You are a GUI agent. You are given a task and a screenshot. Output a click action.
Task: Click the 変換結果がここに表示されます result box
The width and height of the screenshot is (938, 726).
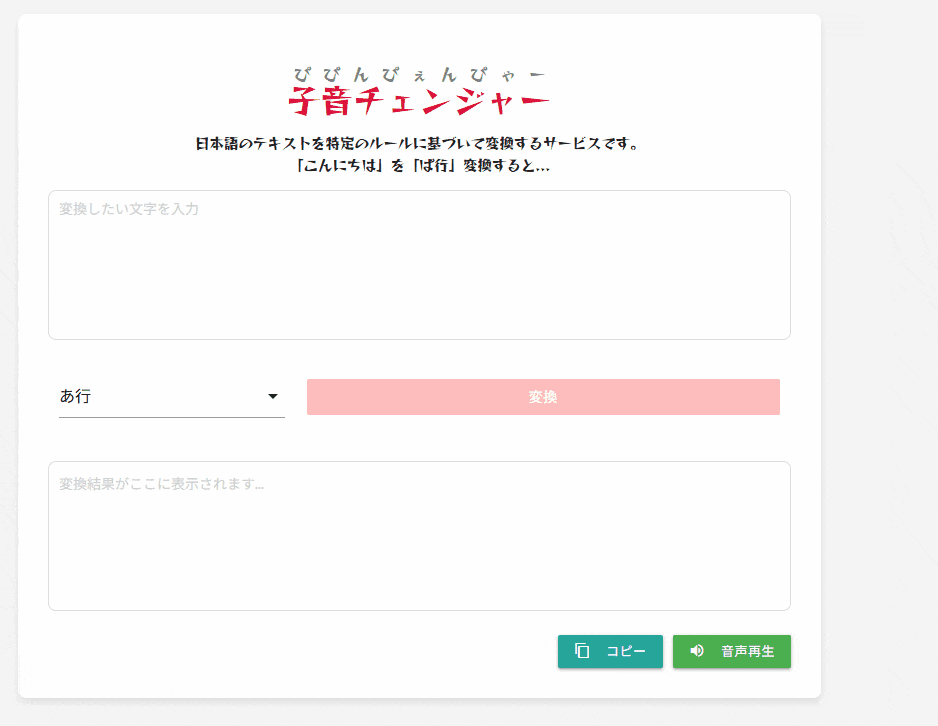pyautogui.click(x=419, y=536)
